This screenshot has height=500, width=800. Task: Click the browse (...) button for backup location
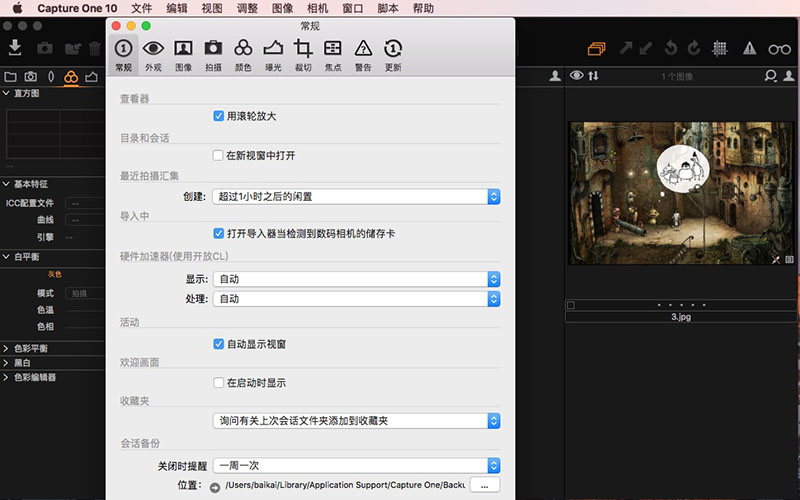click(x=484, y=485)
